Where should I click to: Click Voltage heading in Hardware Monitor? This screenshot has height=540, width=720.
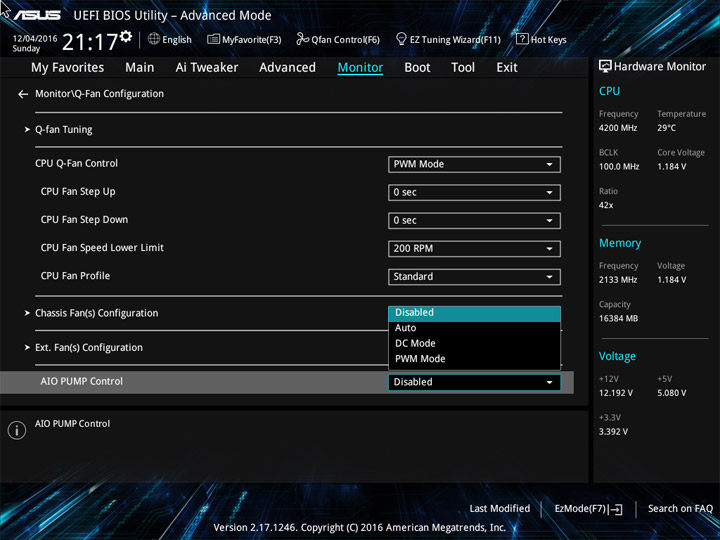coord(617,356)
